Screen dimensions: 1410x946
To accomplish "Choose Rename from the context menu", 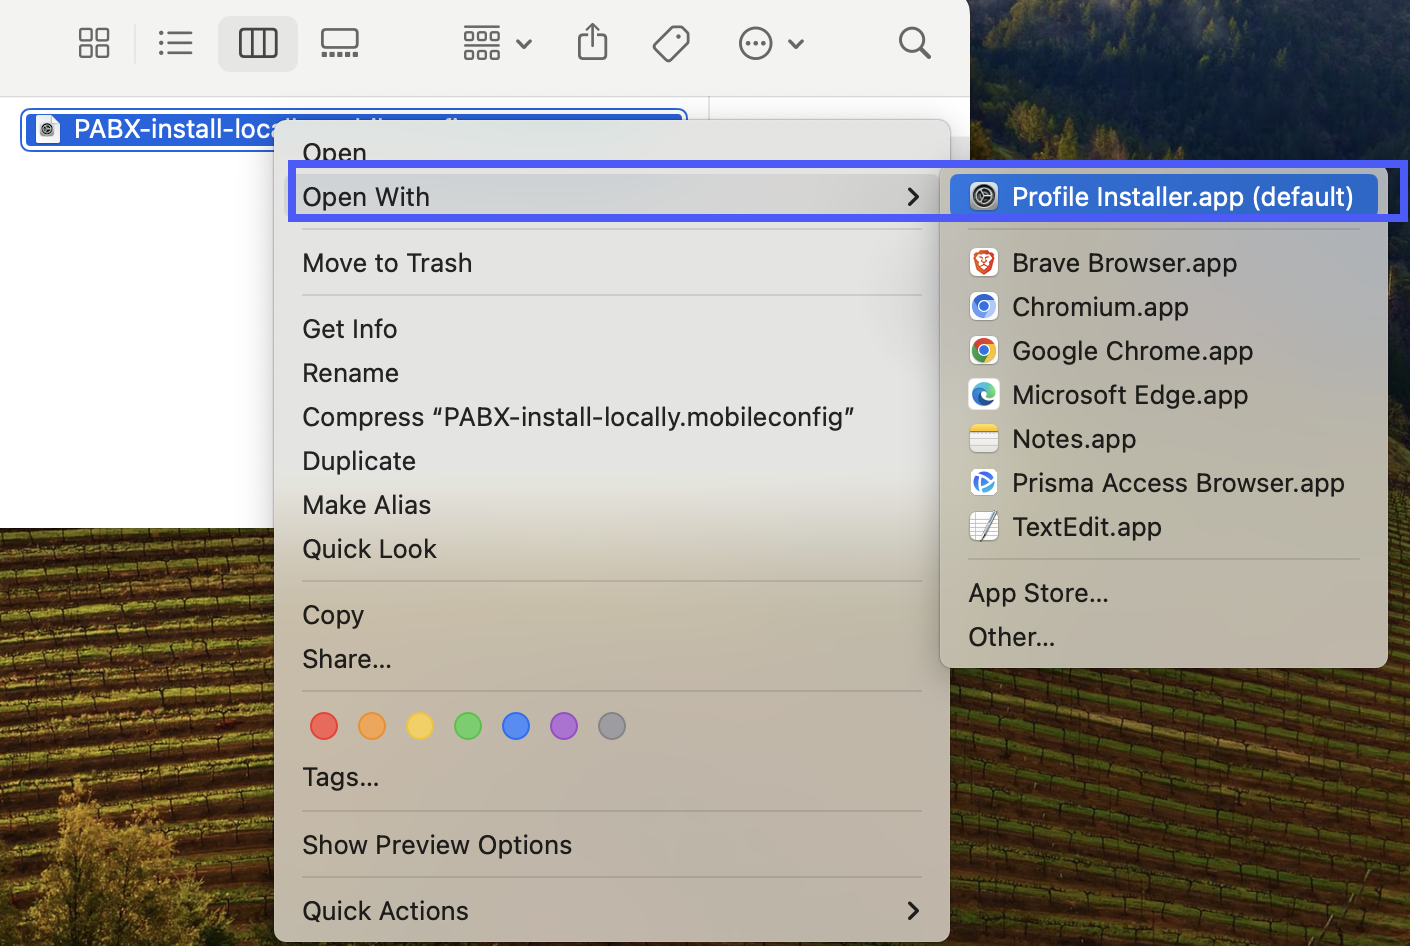I will click(612, 373).
